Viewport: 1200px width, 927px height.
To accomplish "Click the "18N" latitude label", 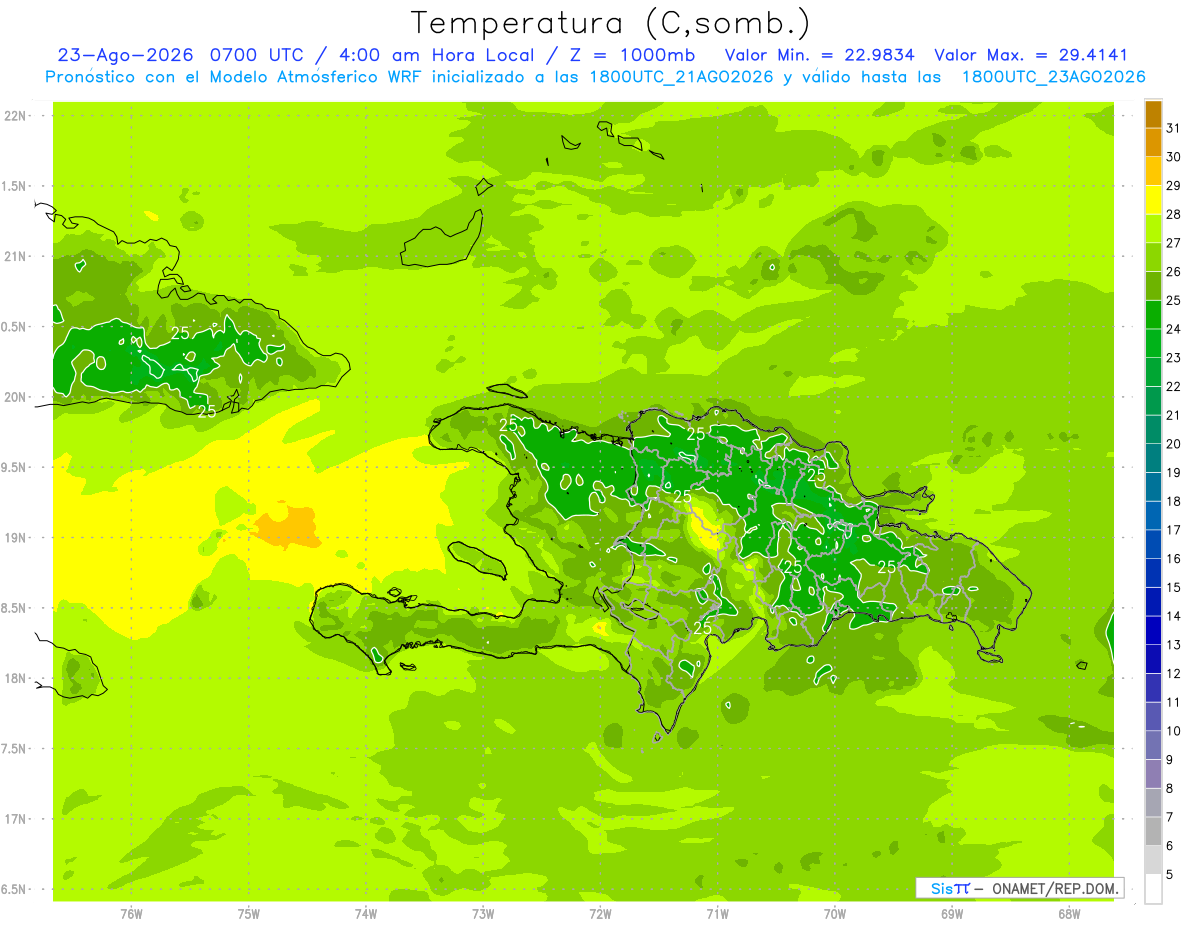I will coord(14,678).
